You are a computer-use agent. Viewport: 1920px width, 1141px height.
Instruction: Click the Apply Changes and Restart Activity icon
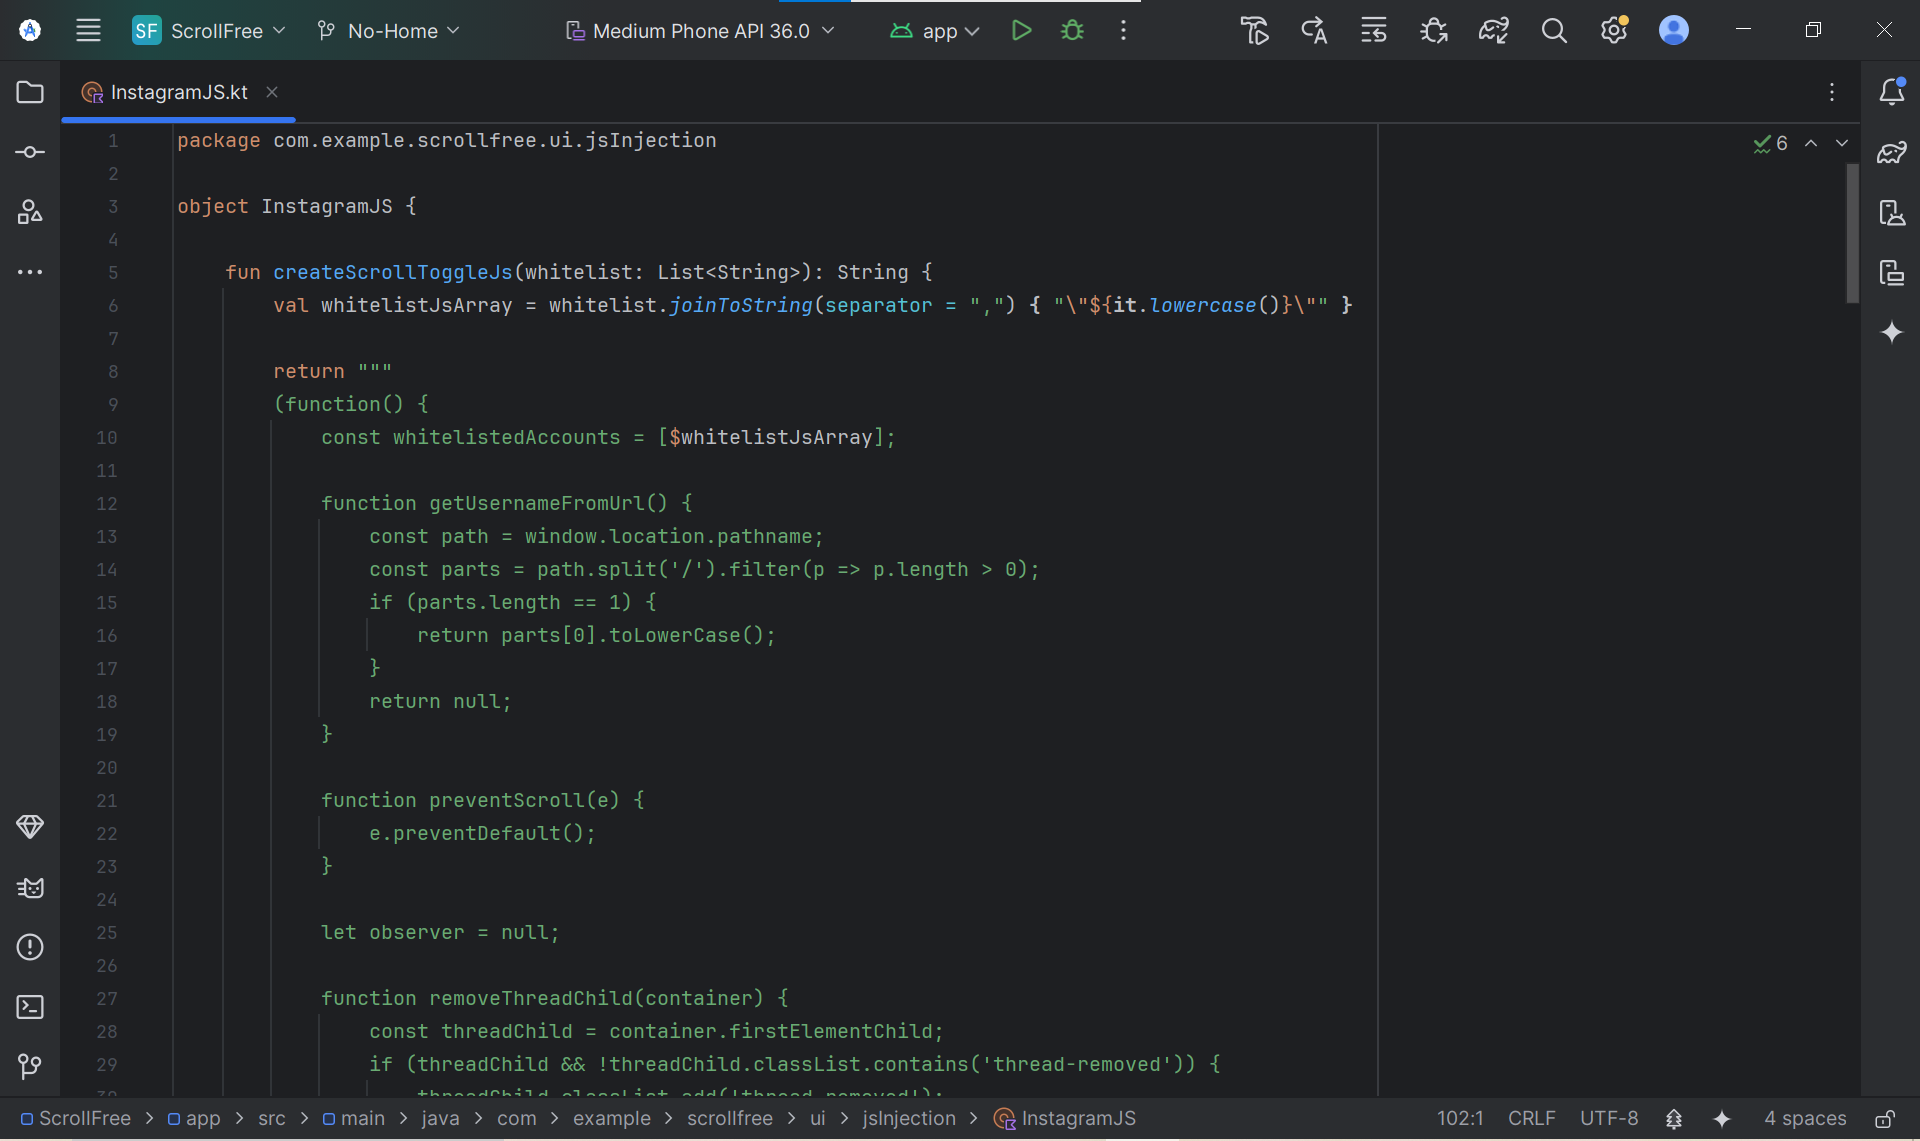pos(1254,30)
